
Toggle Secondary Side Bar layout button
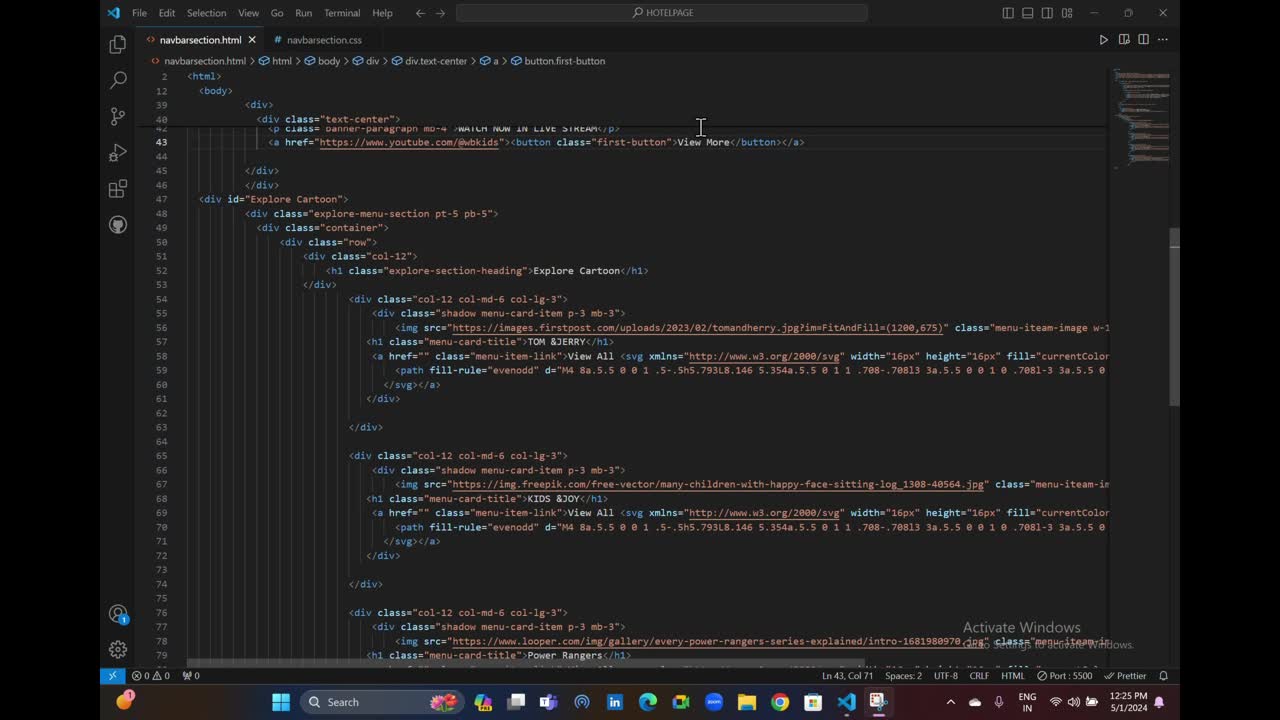coord(1047,13)
